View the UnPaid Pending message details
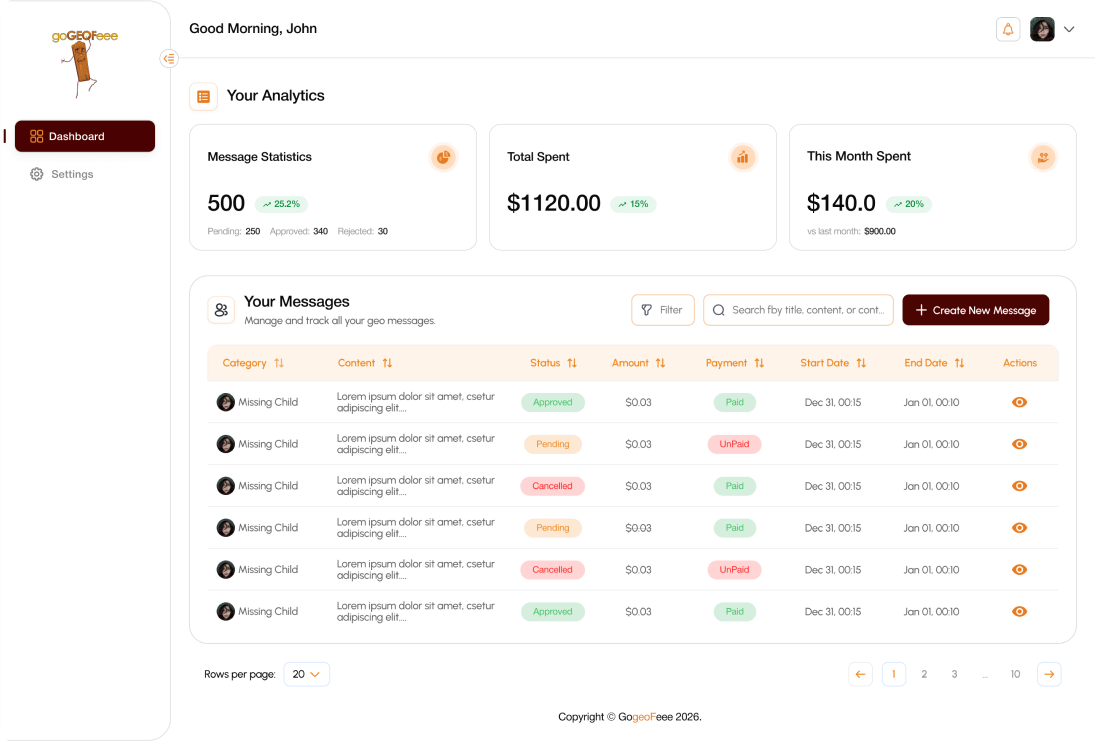The image size is (1095, 742). [1019, 444]
